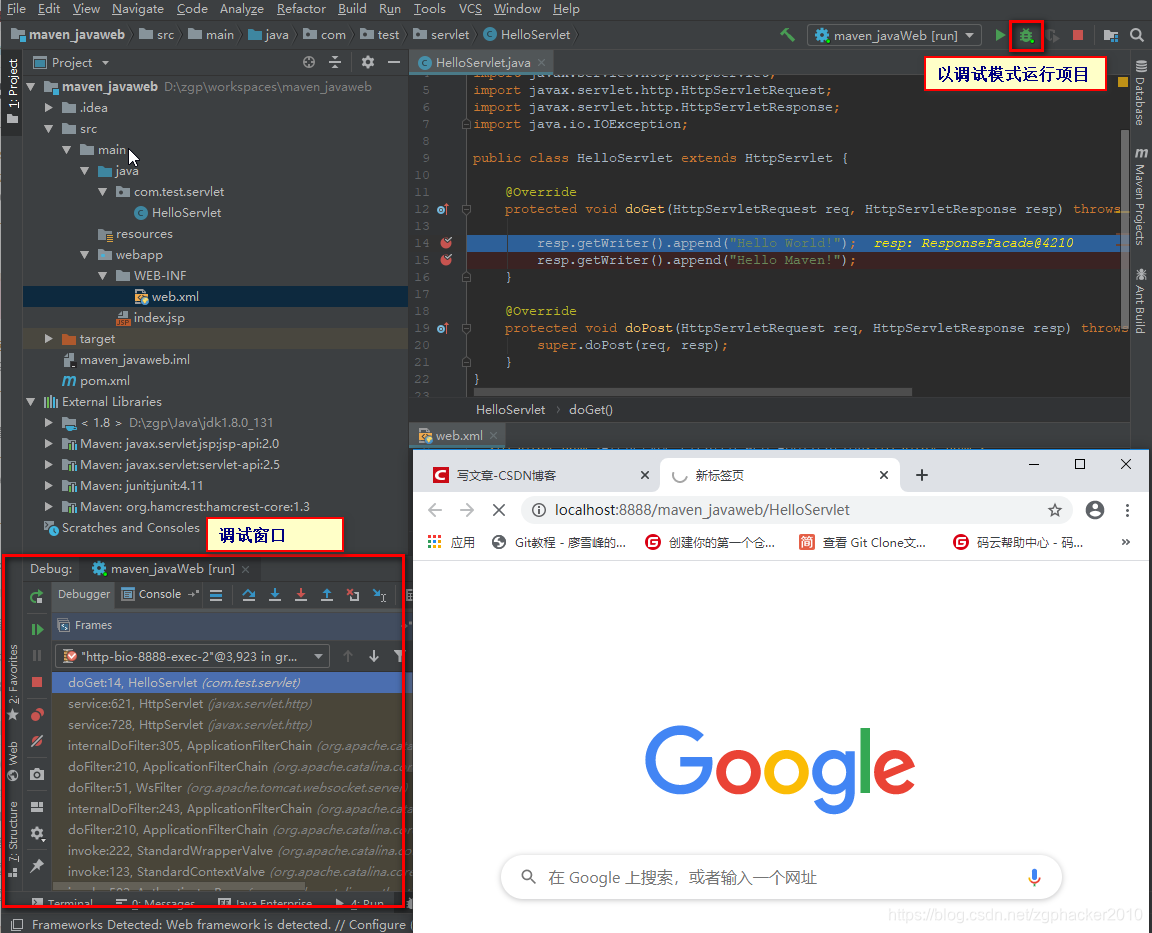
Task: Resume program in Debug panel
Action: coord(37,629)
